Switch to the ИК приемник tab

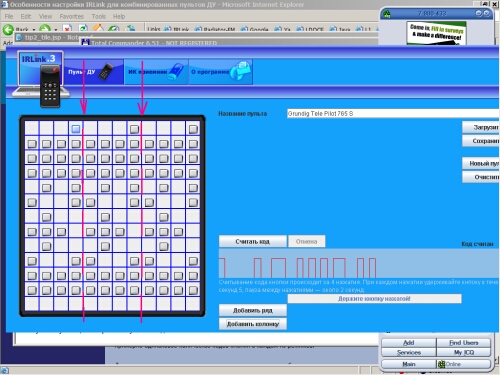156,72
